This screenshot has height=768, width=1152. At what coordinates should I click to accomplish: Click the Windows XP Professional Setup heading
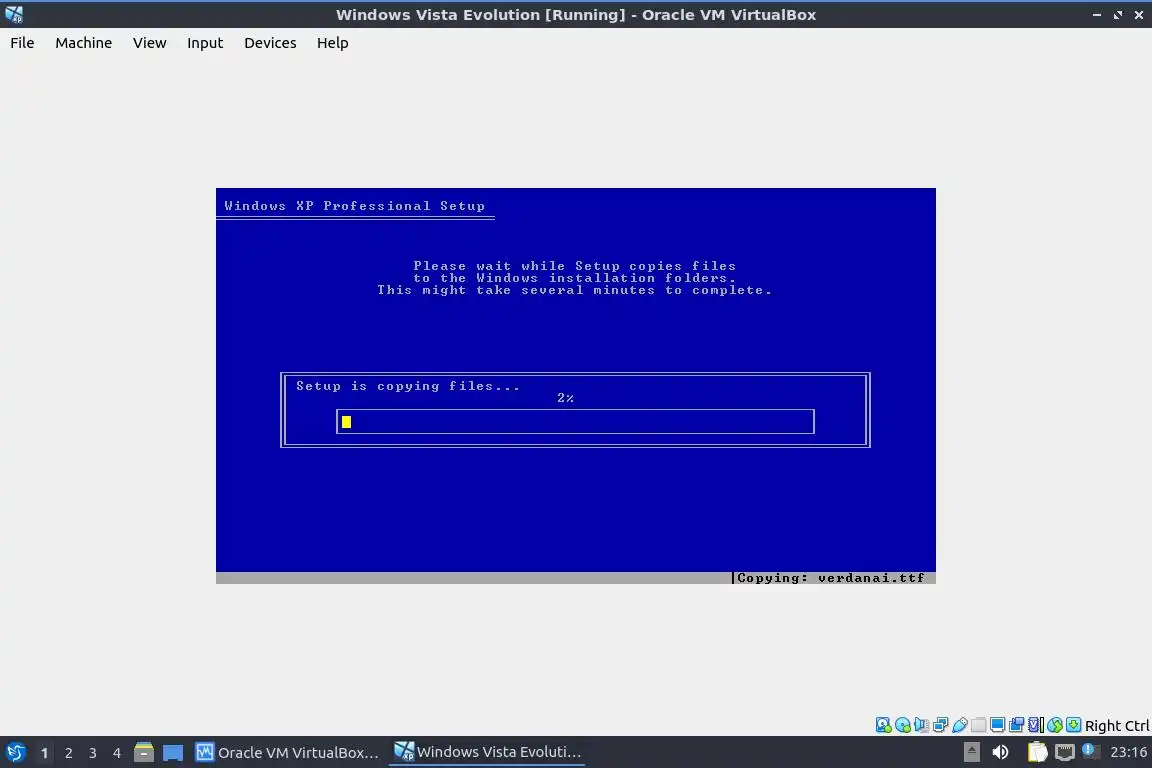point(355,206)
